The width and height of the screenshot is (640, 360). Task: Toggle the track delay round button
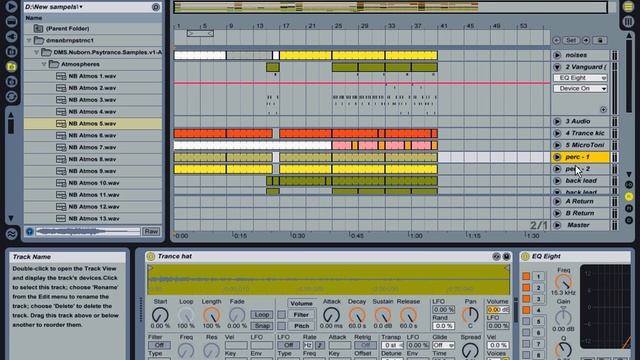629,220
